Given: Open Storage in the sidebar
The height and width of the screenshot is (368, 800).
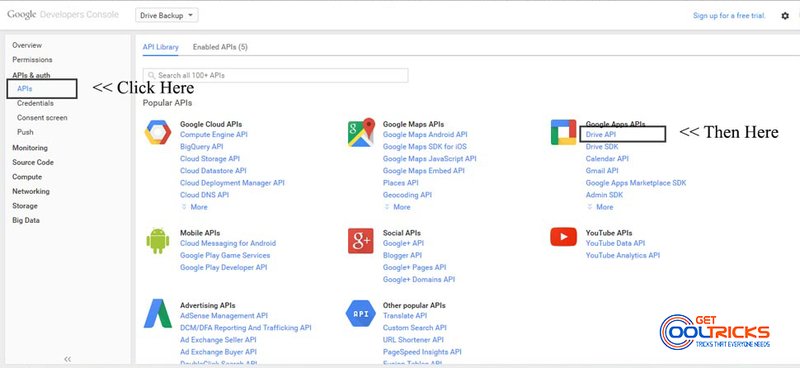Looking at the screenshot, I should 24,206.
